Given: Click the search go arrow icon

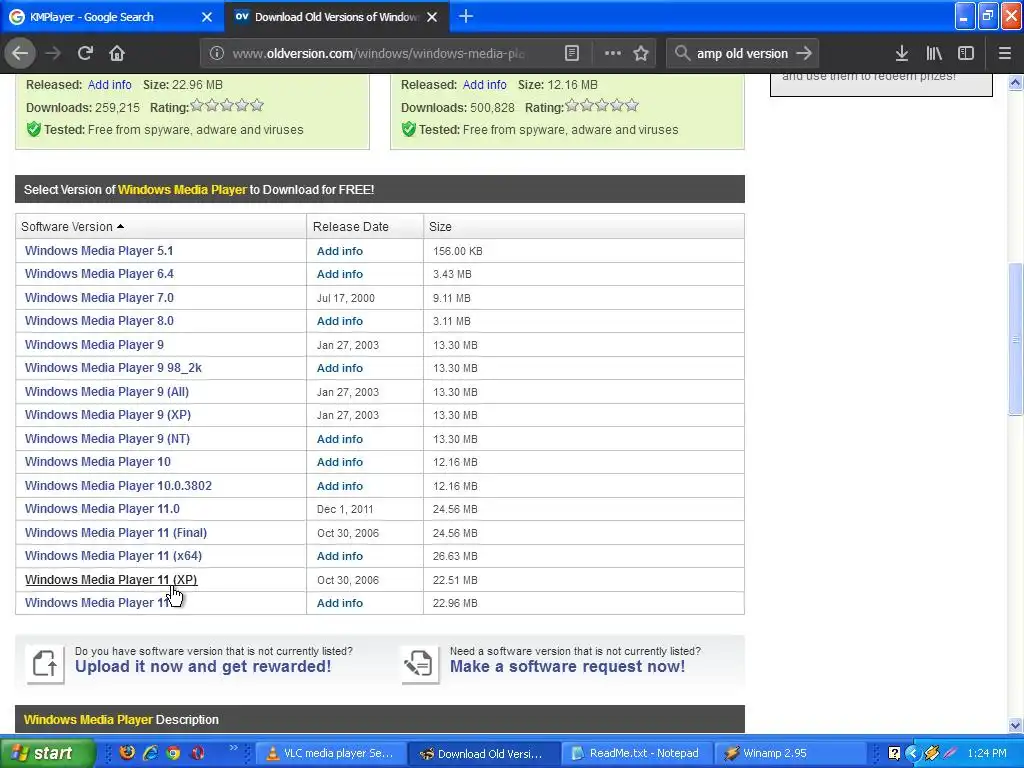Looking at the screenshot, I should (805, 54).
